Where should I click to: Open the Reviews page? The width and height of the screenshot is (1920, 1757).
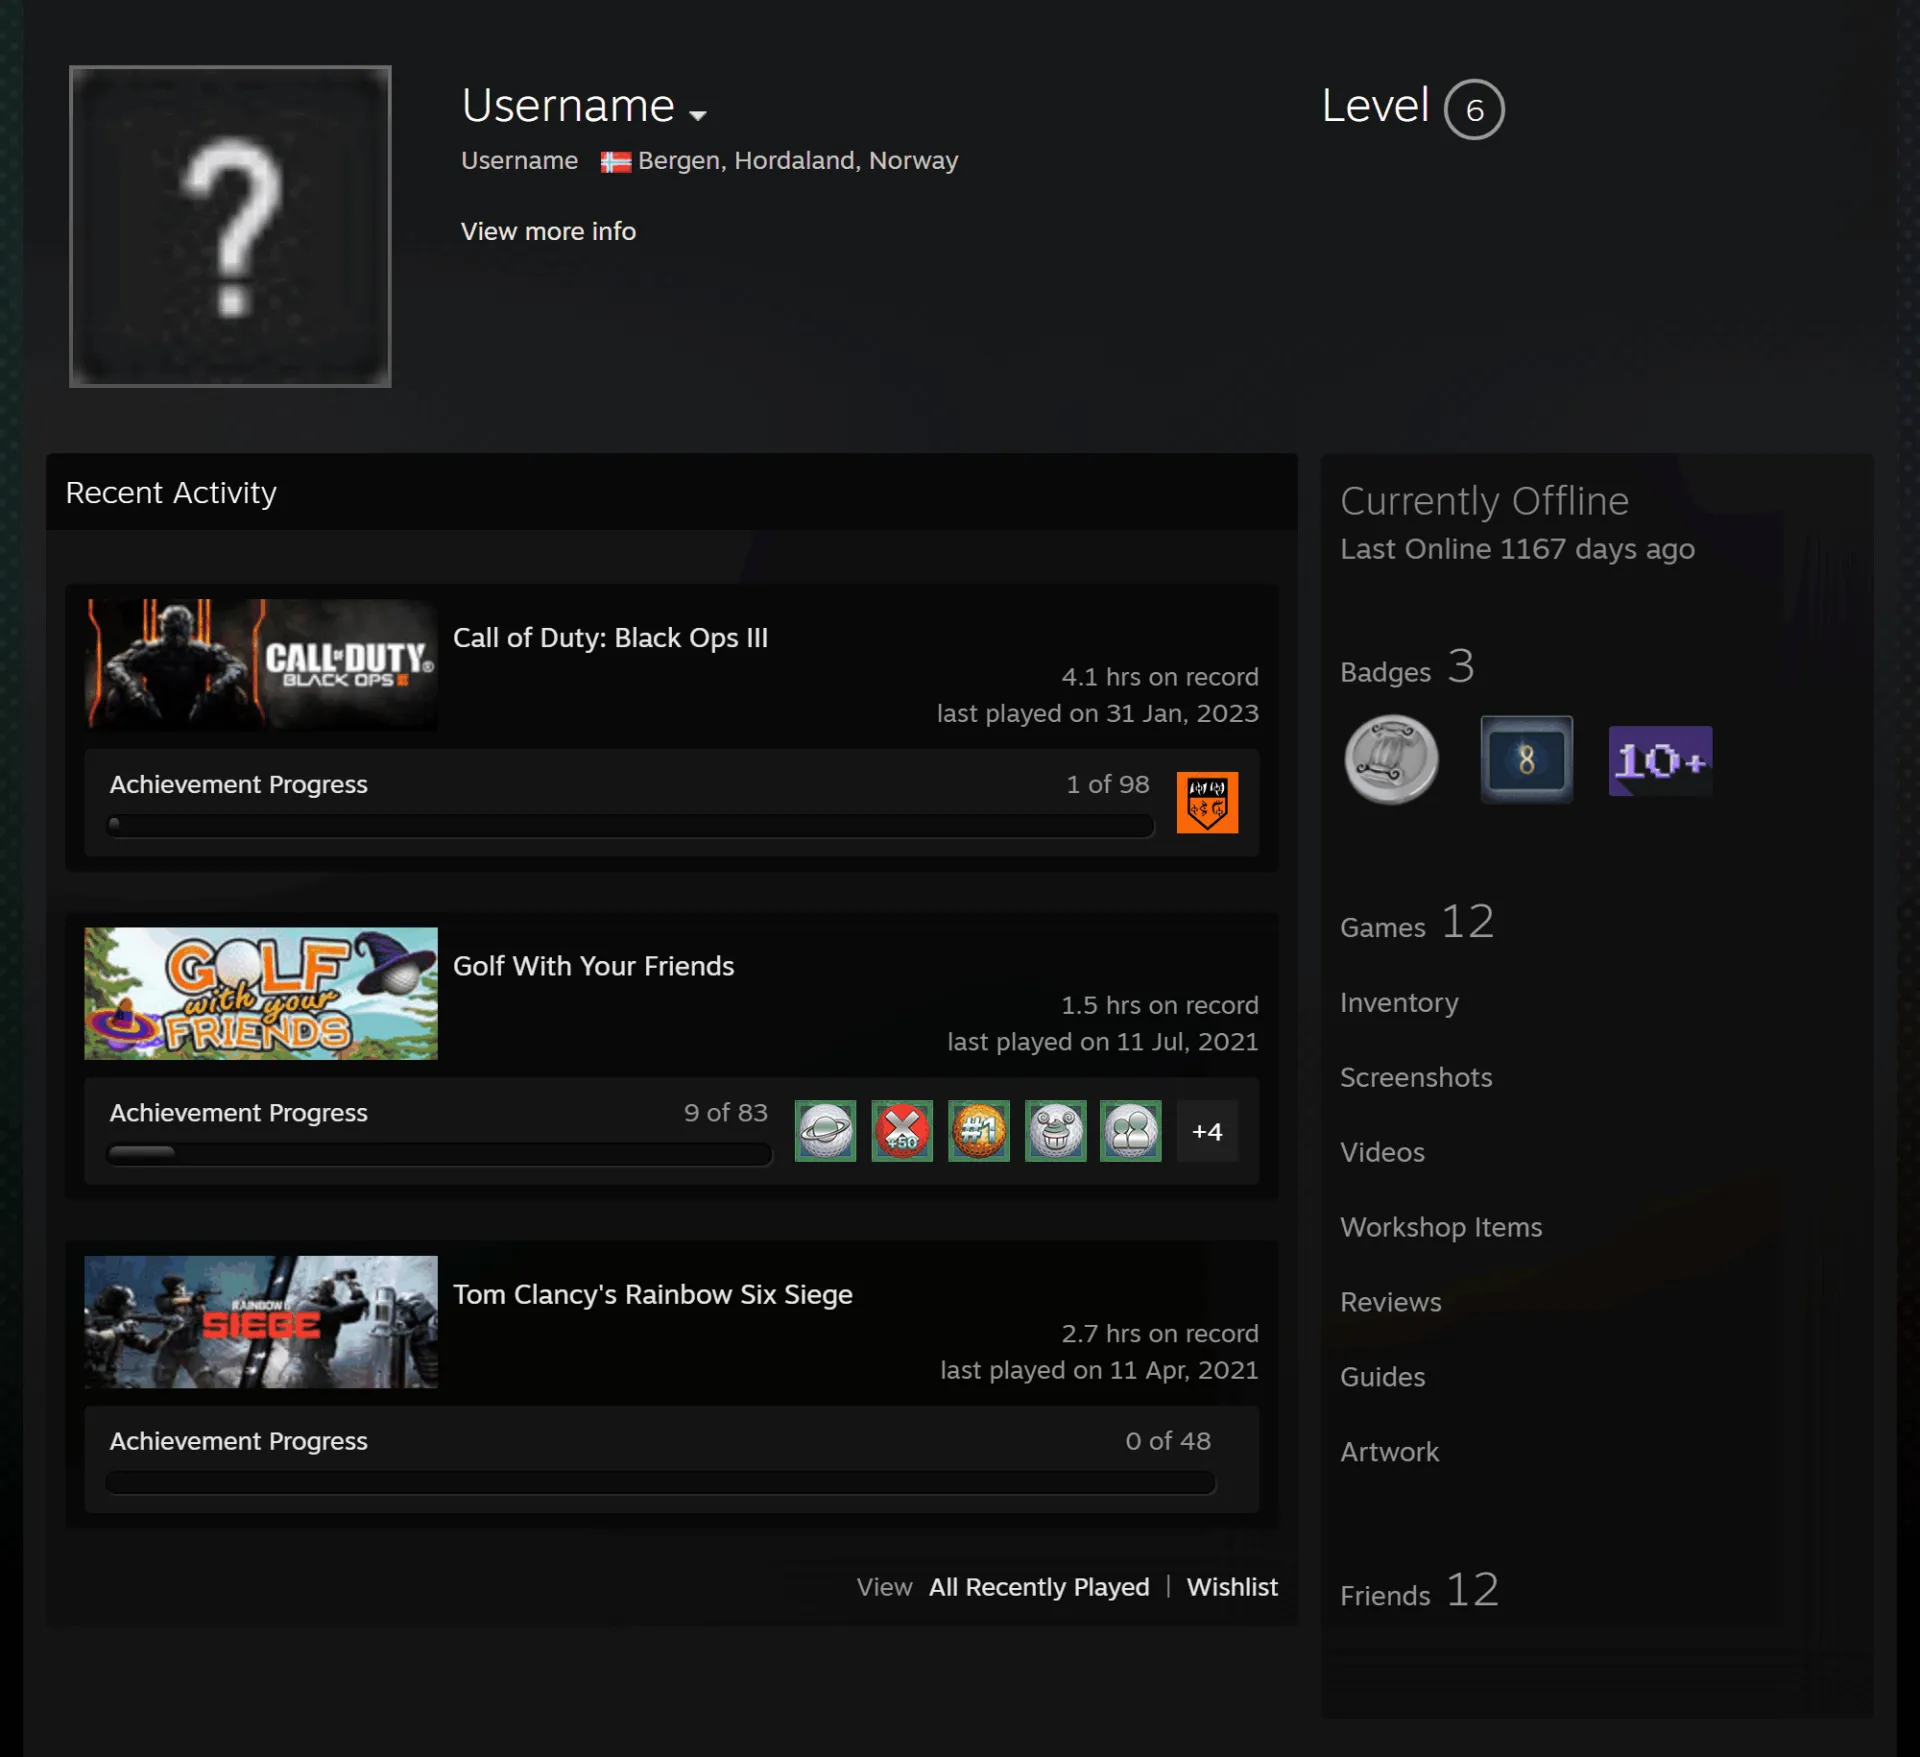pyautogui.click(x=1391, y=1302)
